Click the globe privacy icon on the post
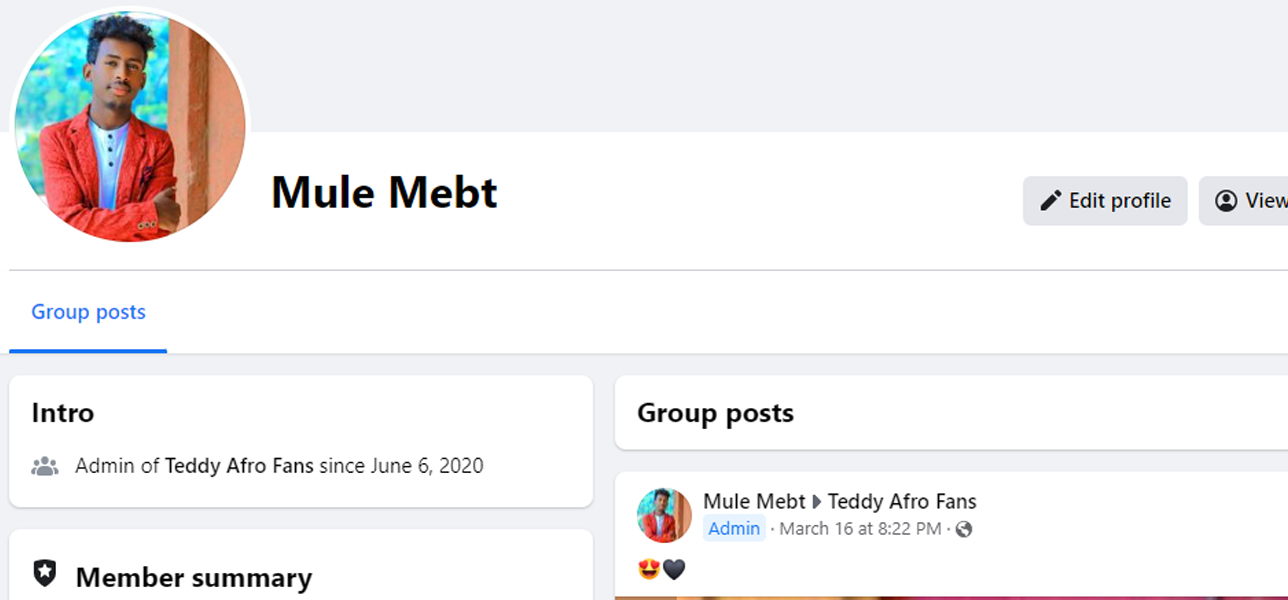 964,529
